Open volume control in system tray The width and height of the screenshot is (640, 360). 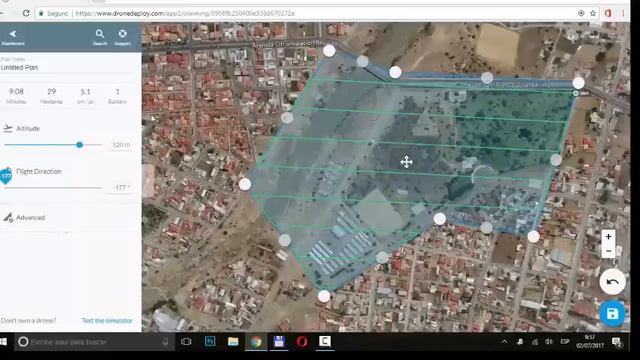549,342
